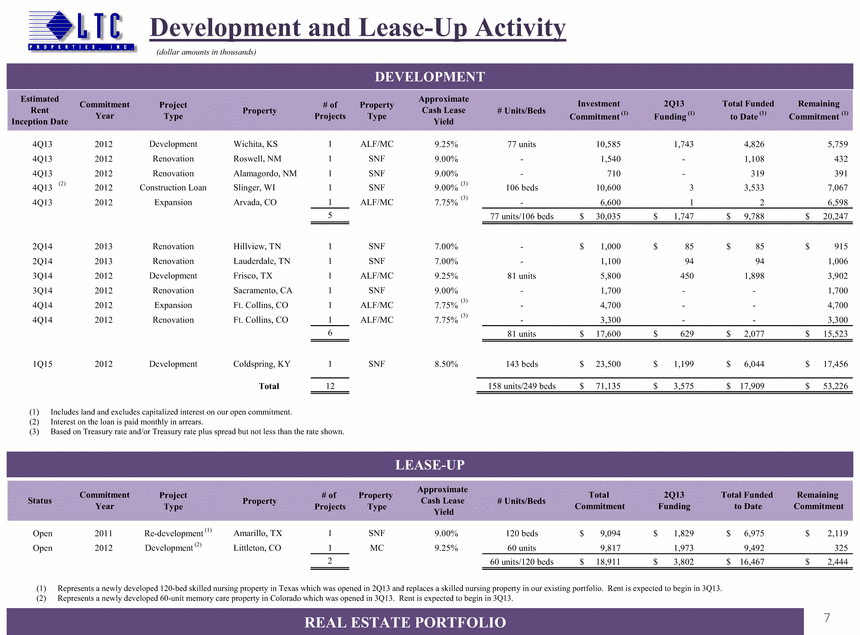
Task: Select the 'Frisco, TX' property cell
Action: 253,276
